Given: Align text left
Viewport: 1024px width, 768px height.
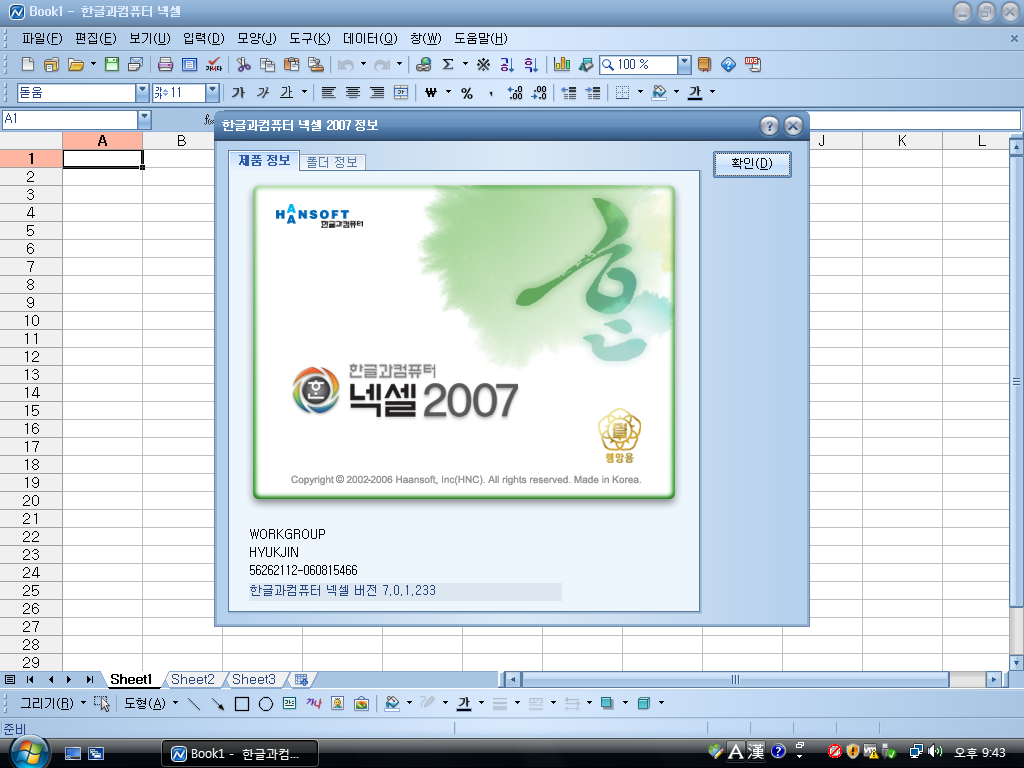Looking at the screenshot, I should pos(328,92).
